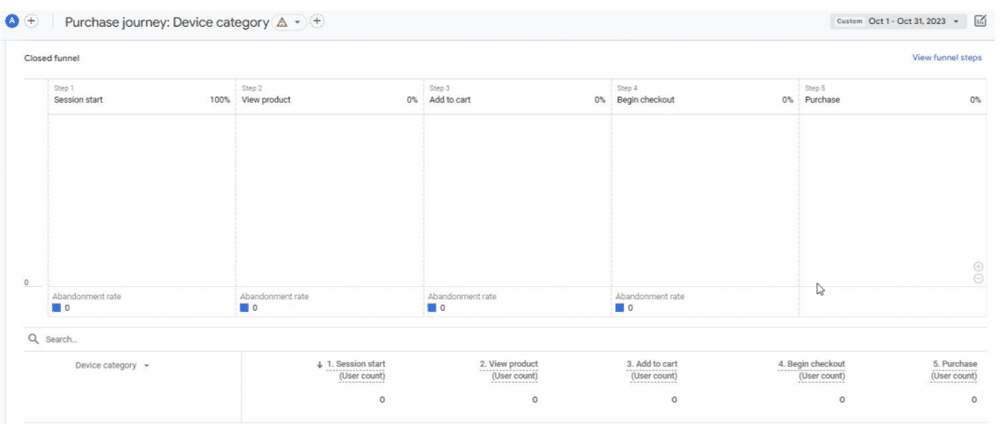Click the Step 3 Add to cart header
The width and height of the screenshot is (1000, 431).
(517, 96)
